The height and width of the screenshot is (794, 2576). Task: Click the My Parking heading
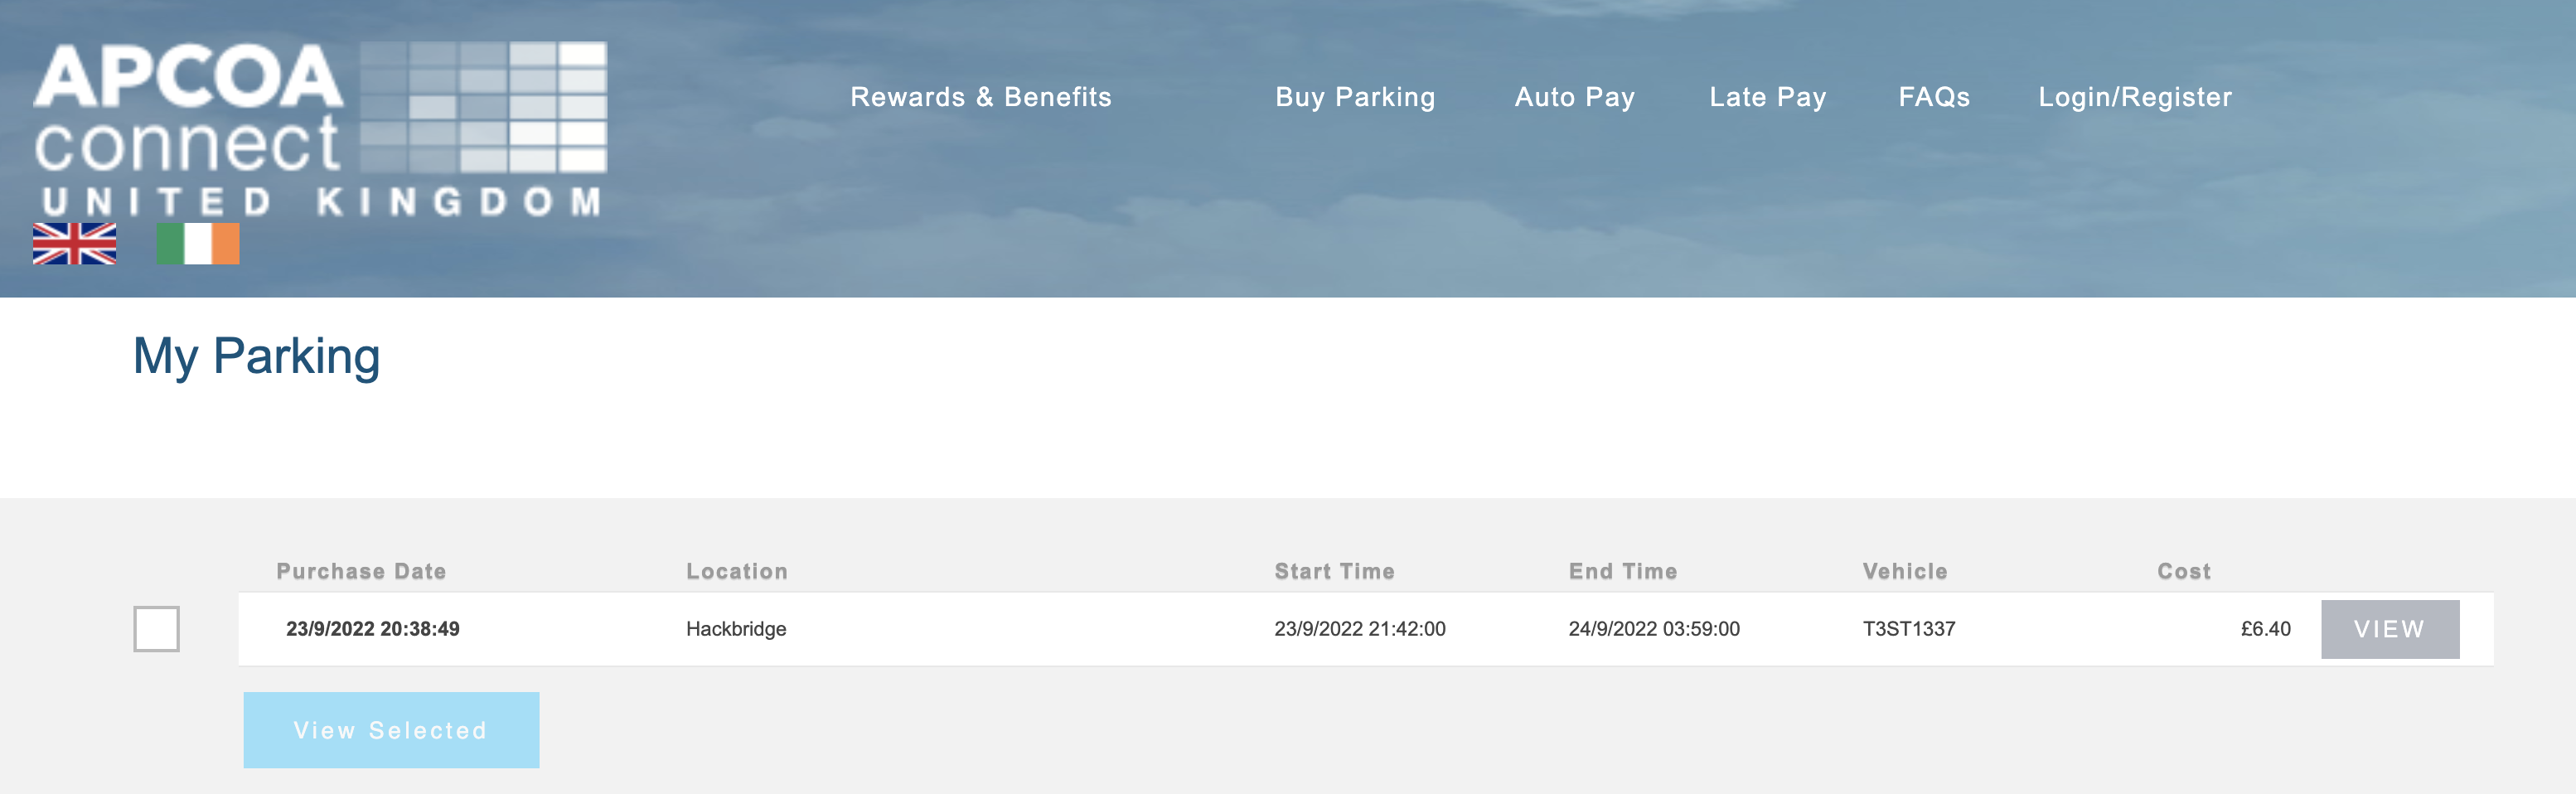(256, 357)
